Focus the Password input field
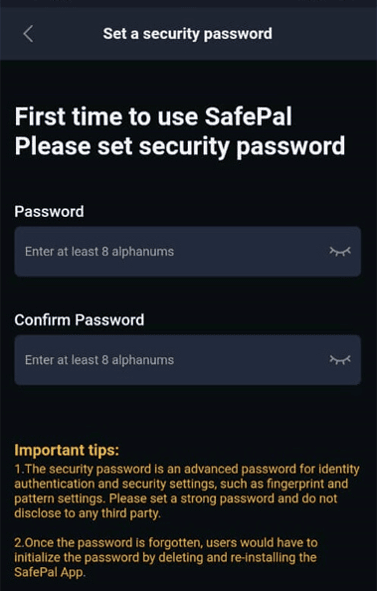Image resolution: width=377 pixels, height=591 pixels. point(187,251)
